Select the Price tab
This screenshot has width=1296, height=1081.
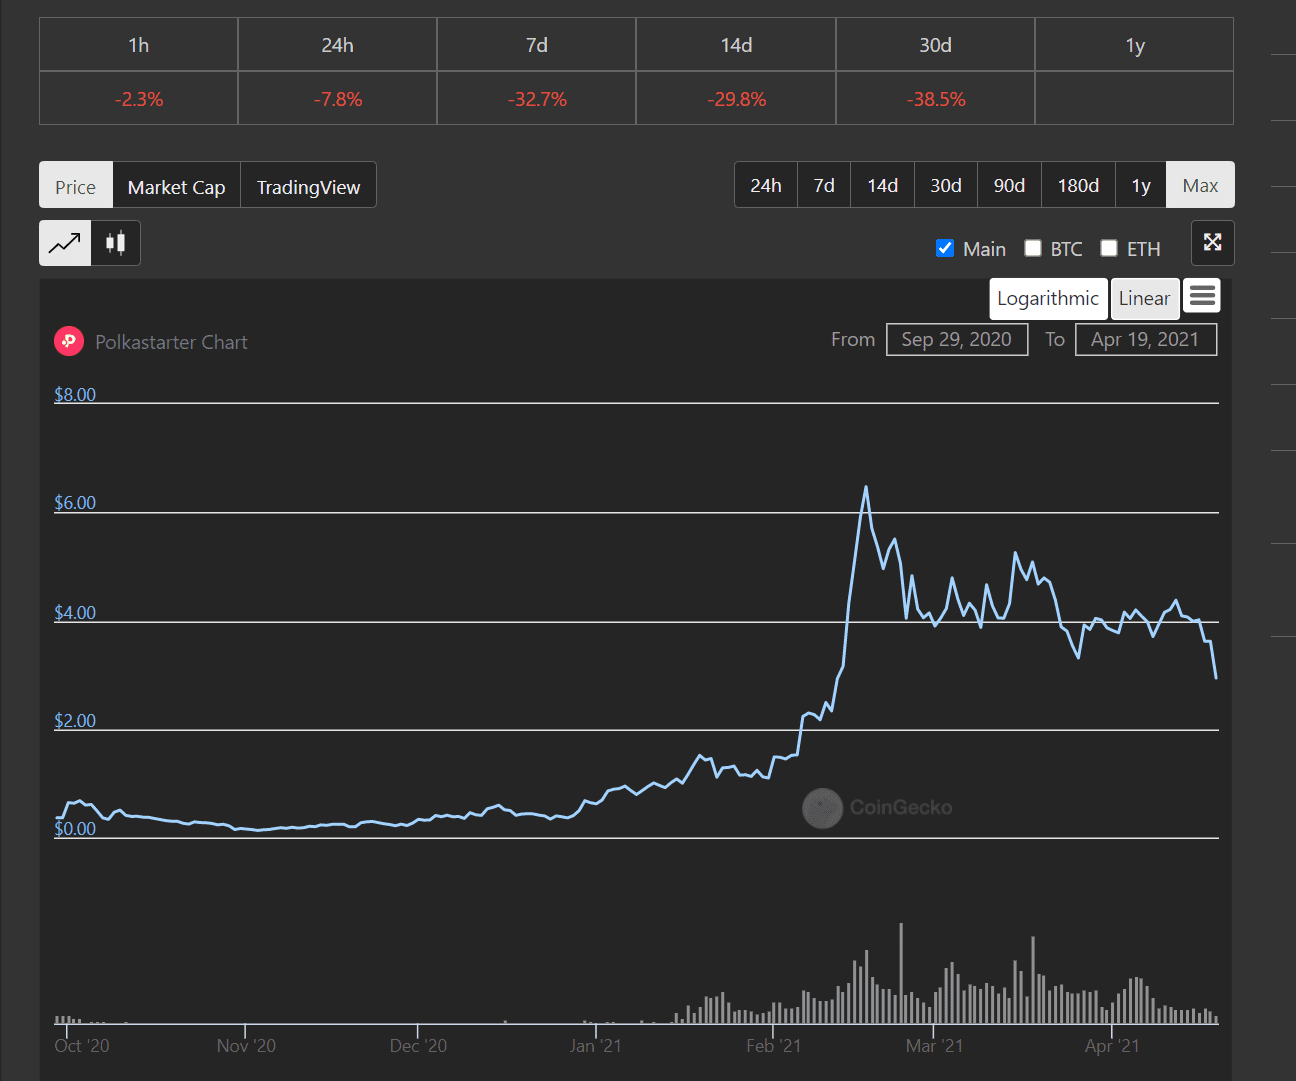pos(76,186)
